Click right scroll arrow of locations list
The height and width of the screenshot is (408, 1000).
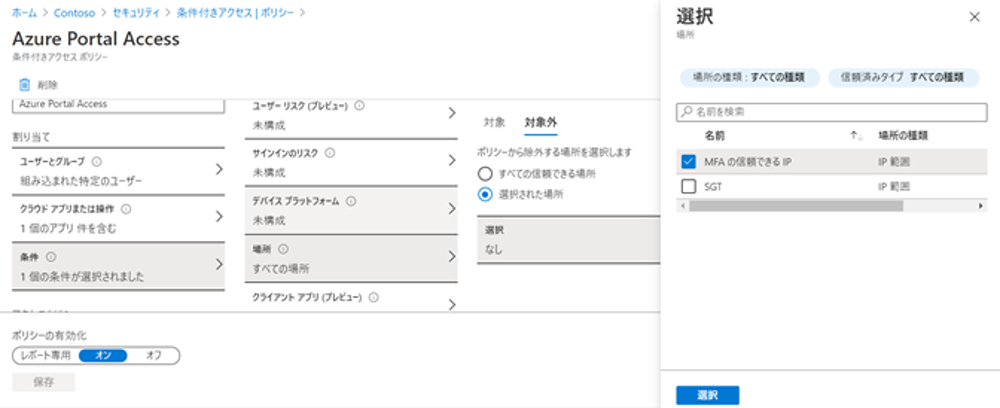click(981, 206)
